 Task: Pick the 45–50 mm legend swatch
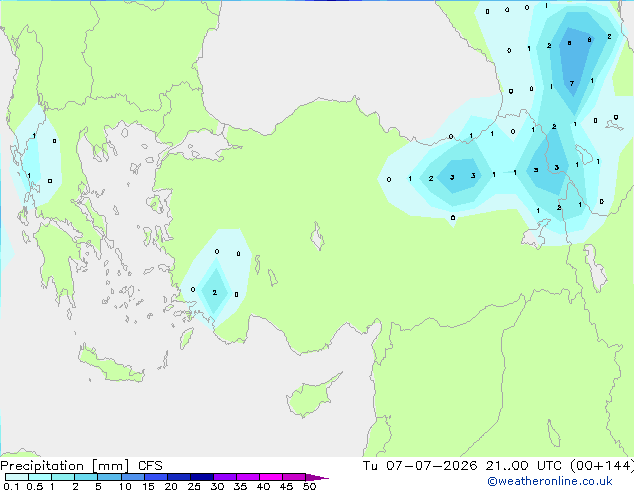tap(294, 477)
